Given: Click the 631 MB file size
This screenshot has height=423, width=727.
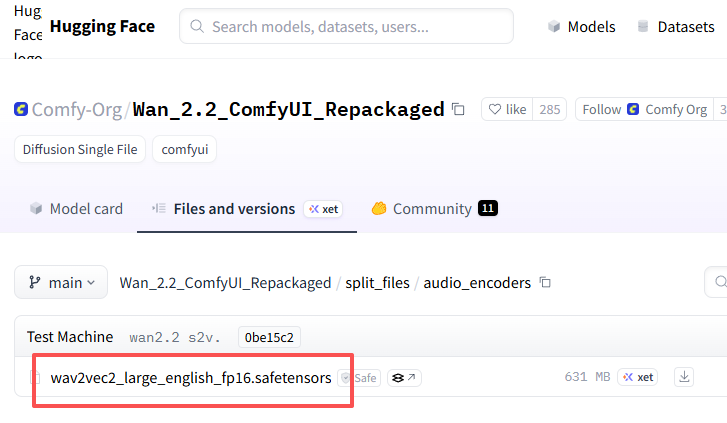Looking at the screenshot, I should click(587, 377).
